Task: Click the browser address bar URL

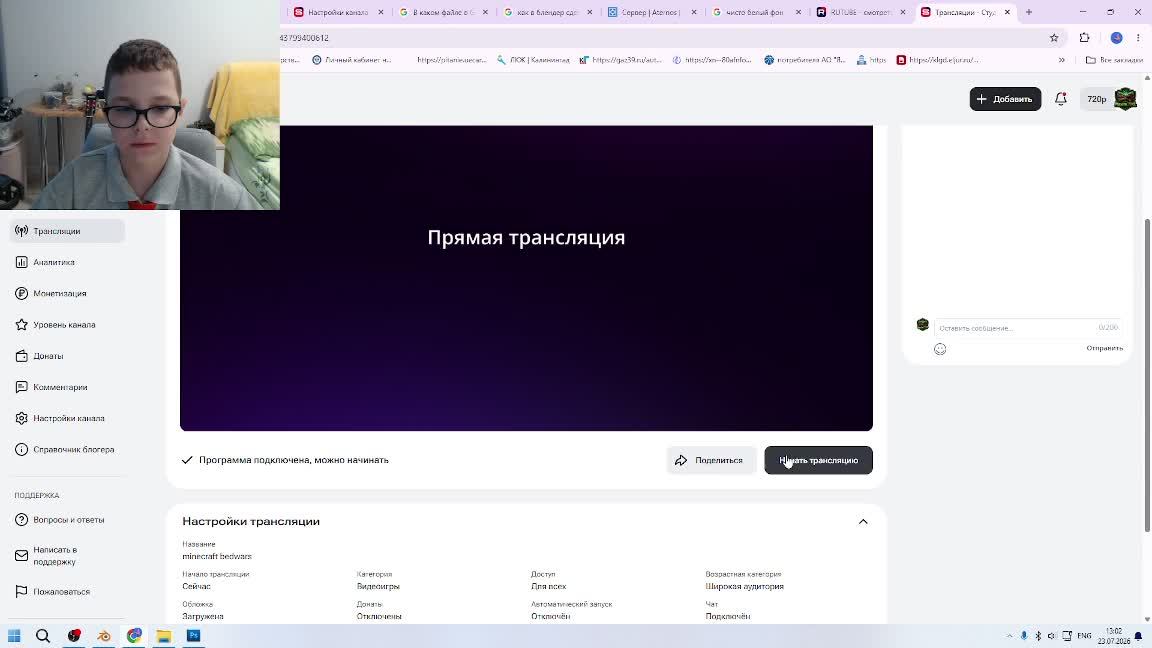Action: point(304,37)
